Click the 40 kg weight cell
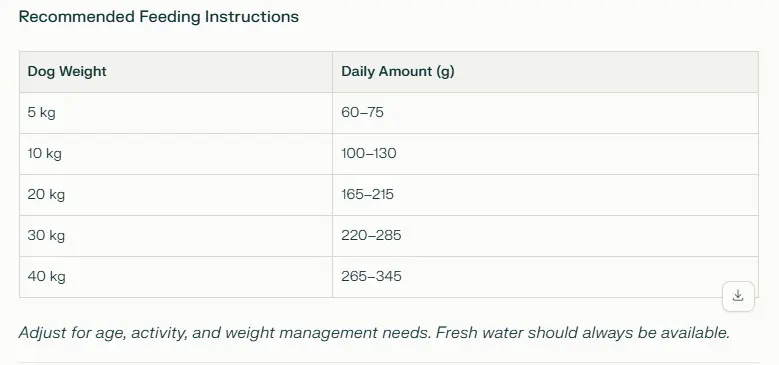The width and height of the screenshot is (779, 365). [x=176, y=277]
